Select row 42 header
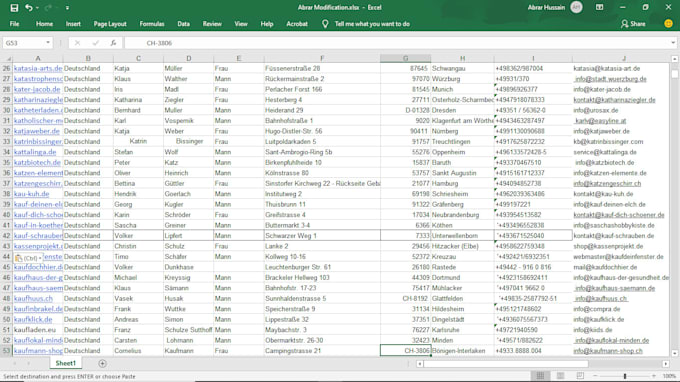The height and width of the screenshot is (382, 680). (x=6, y=235)
